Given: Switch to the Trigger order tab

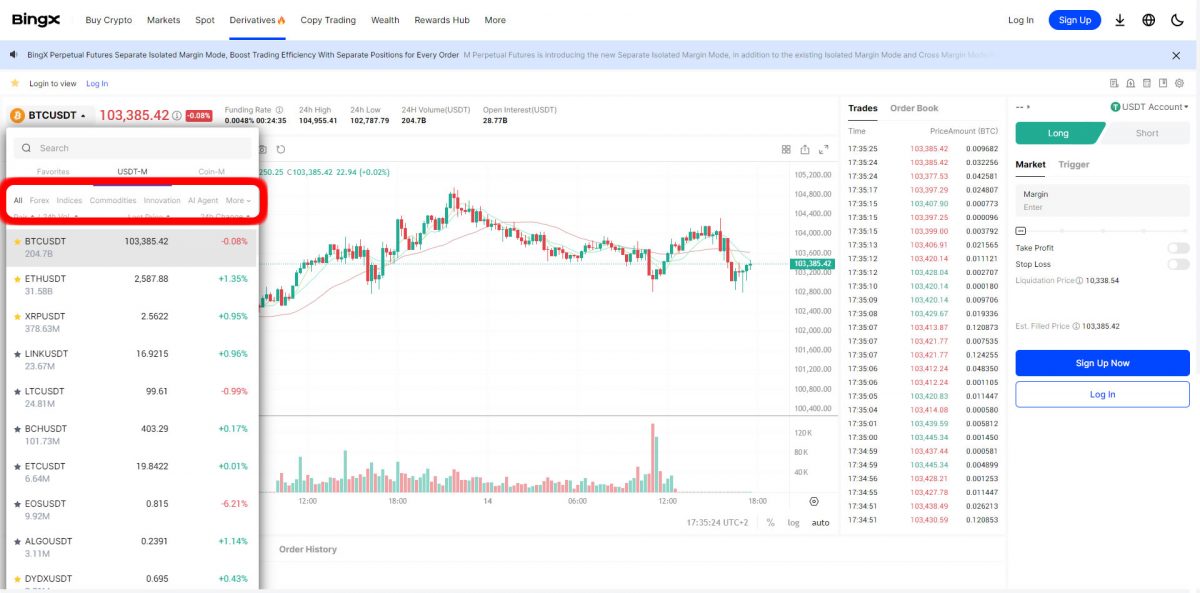Looking at the screenshot, I should point(1074,164).
